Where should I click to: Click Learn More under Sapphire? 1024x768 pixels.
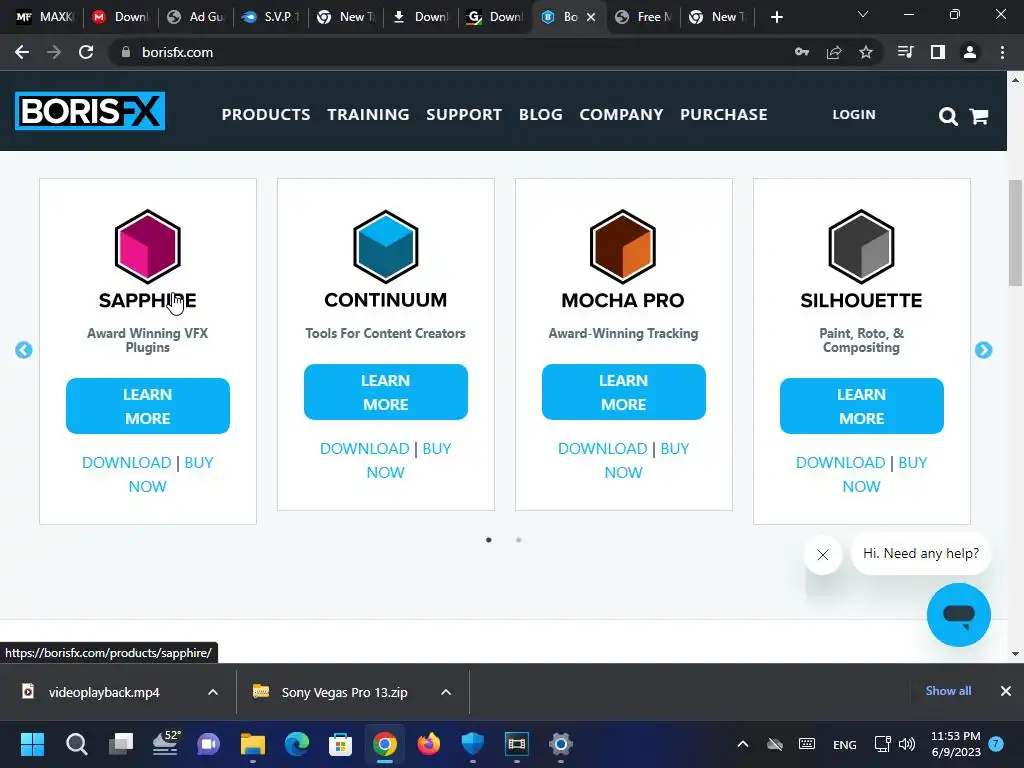click(148, 406)
